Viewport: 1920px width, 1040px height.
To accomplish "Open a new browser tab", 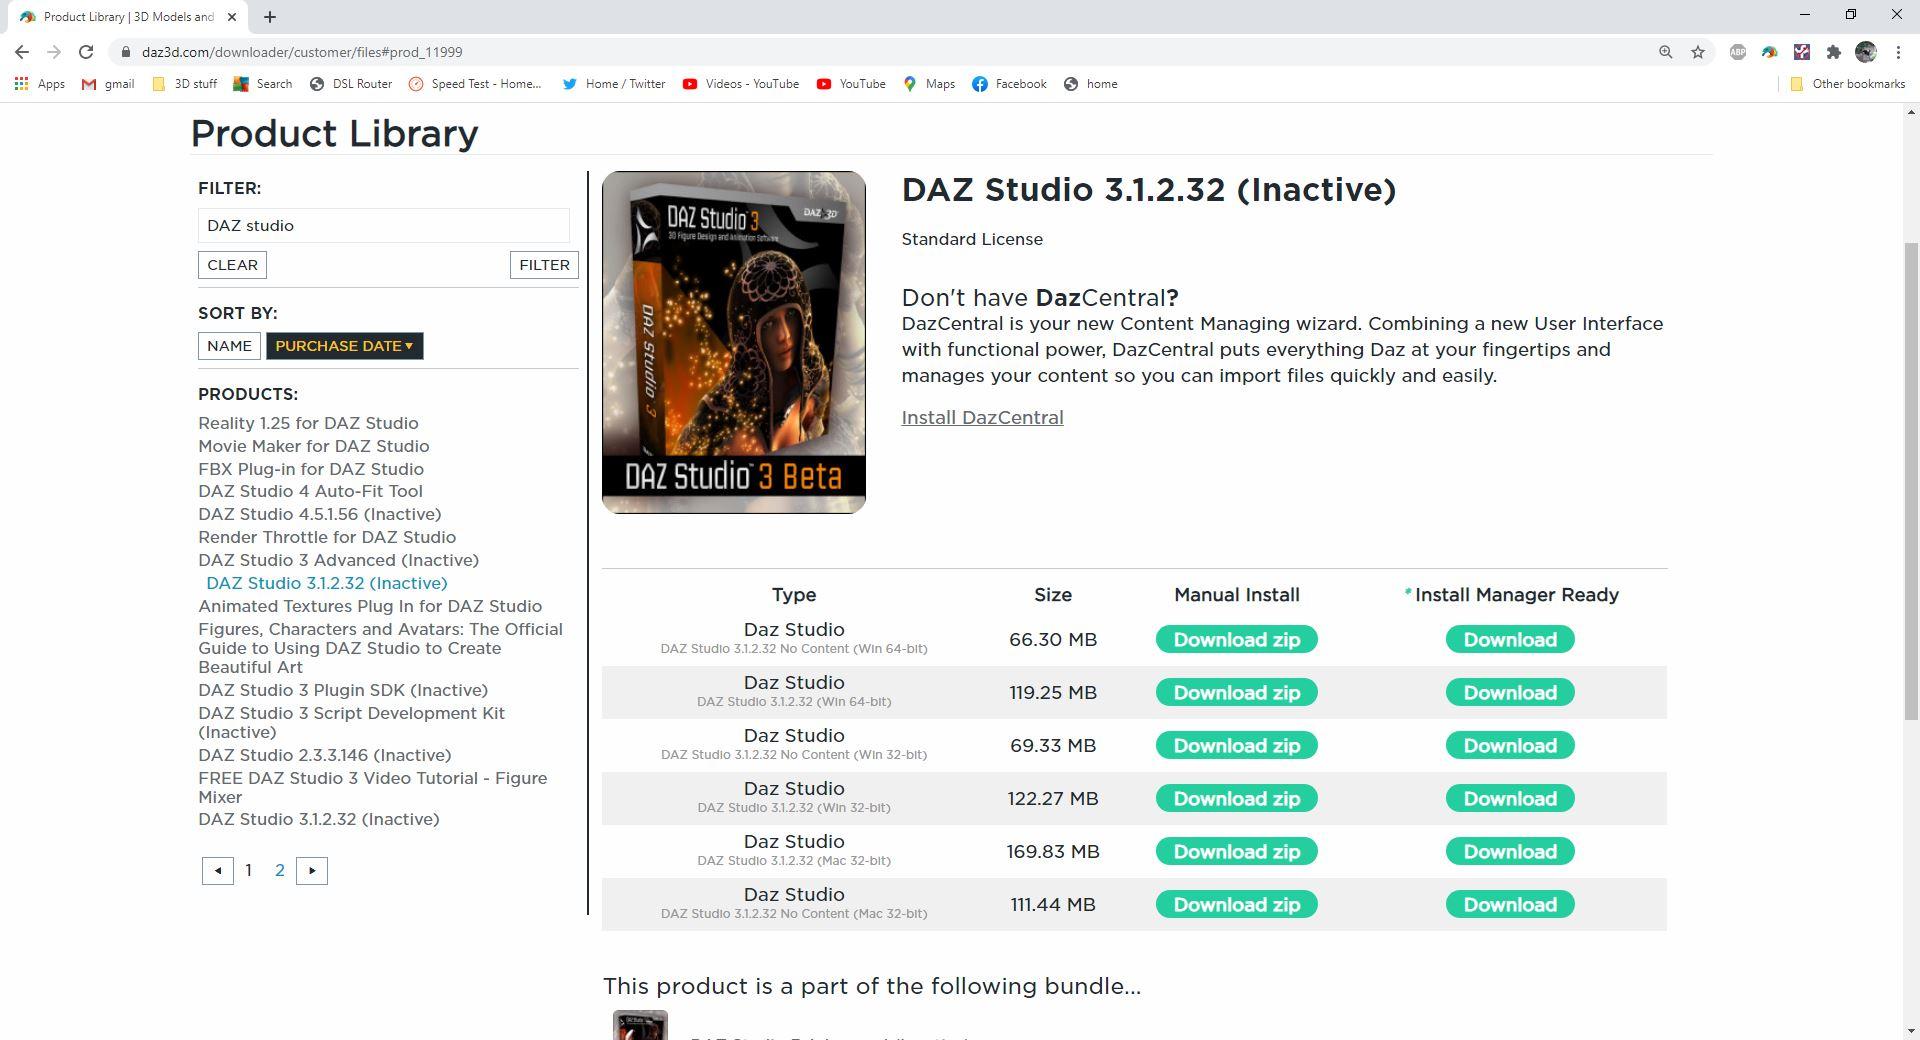I will click(x=270, y=17).
